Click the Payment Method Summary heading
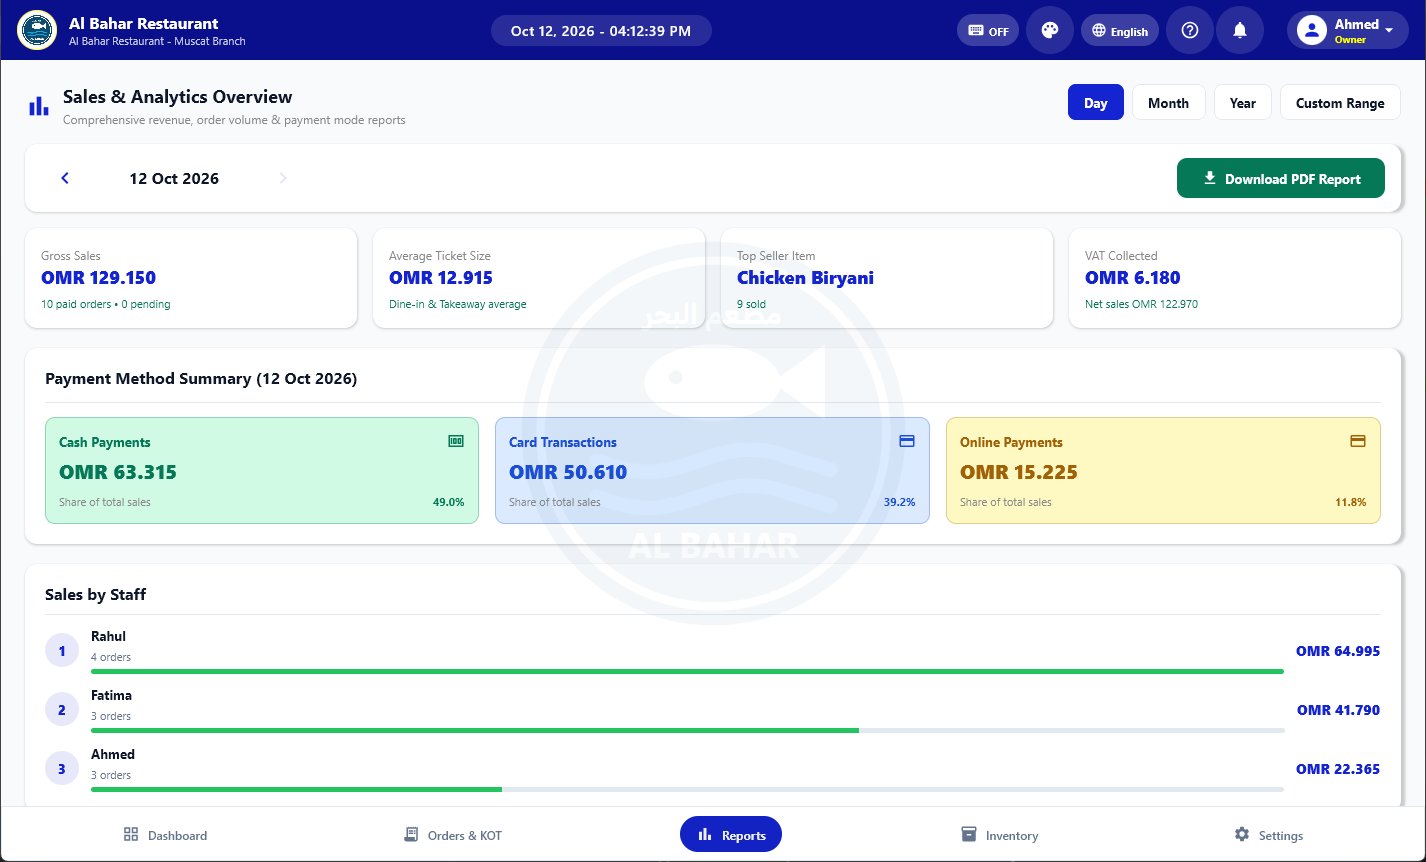Screen dimensions: 1426x862 [x=201, y=379]
